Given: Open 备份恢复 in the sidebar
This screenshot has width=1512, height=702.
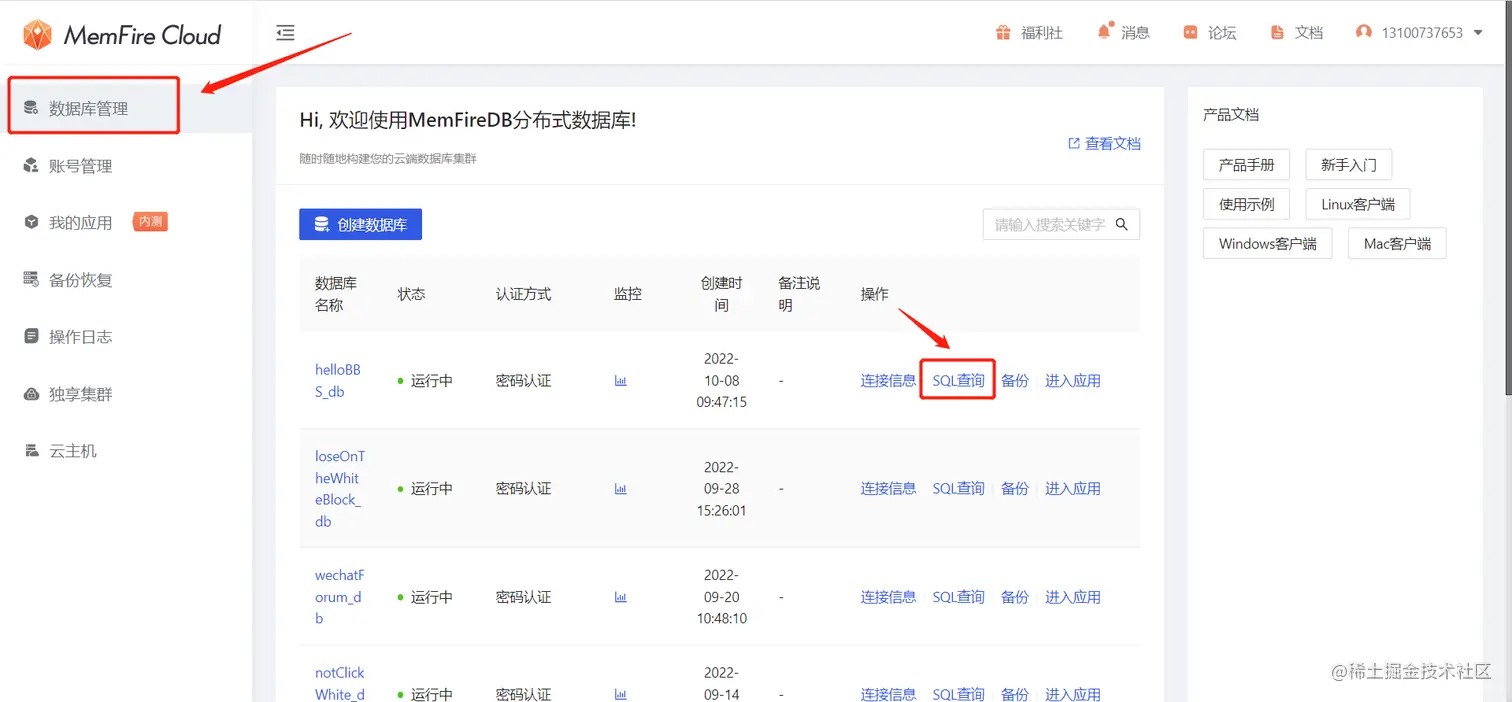Looking at the screenshot, I should [126, 280].
